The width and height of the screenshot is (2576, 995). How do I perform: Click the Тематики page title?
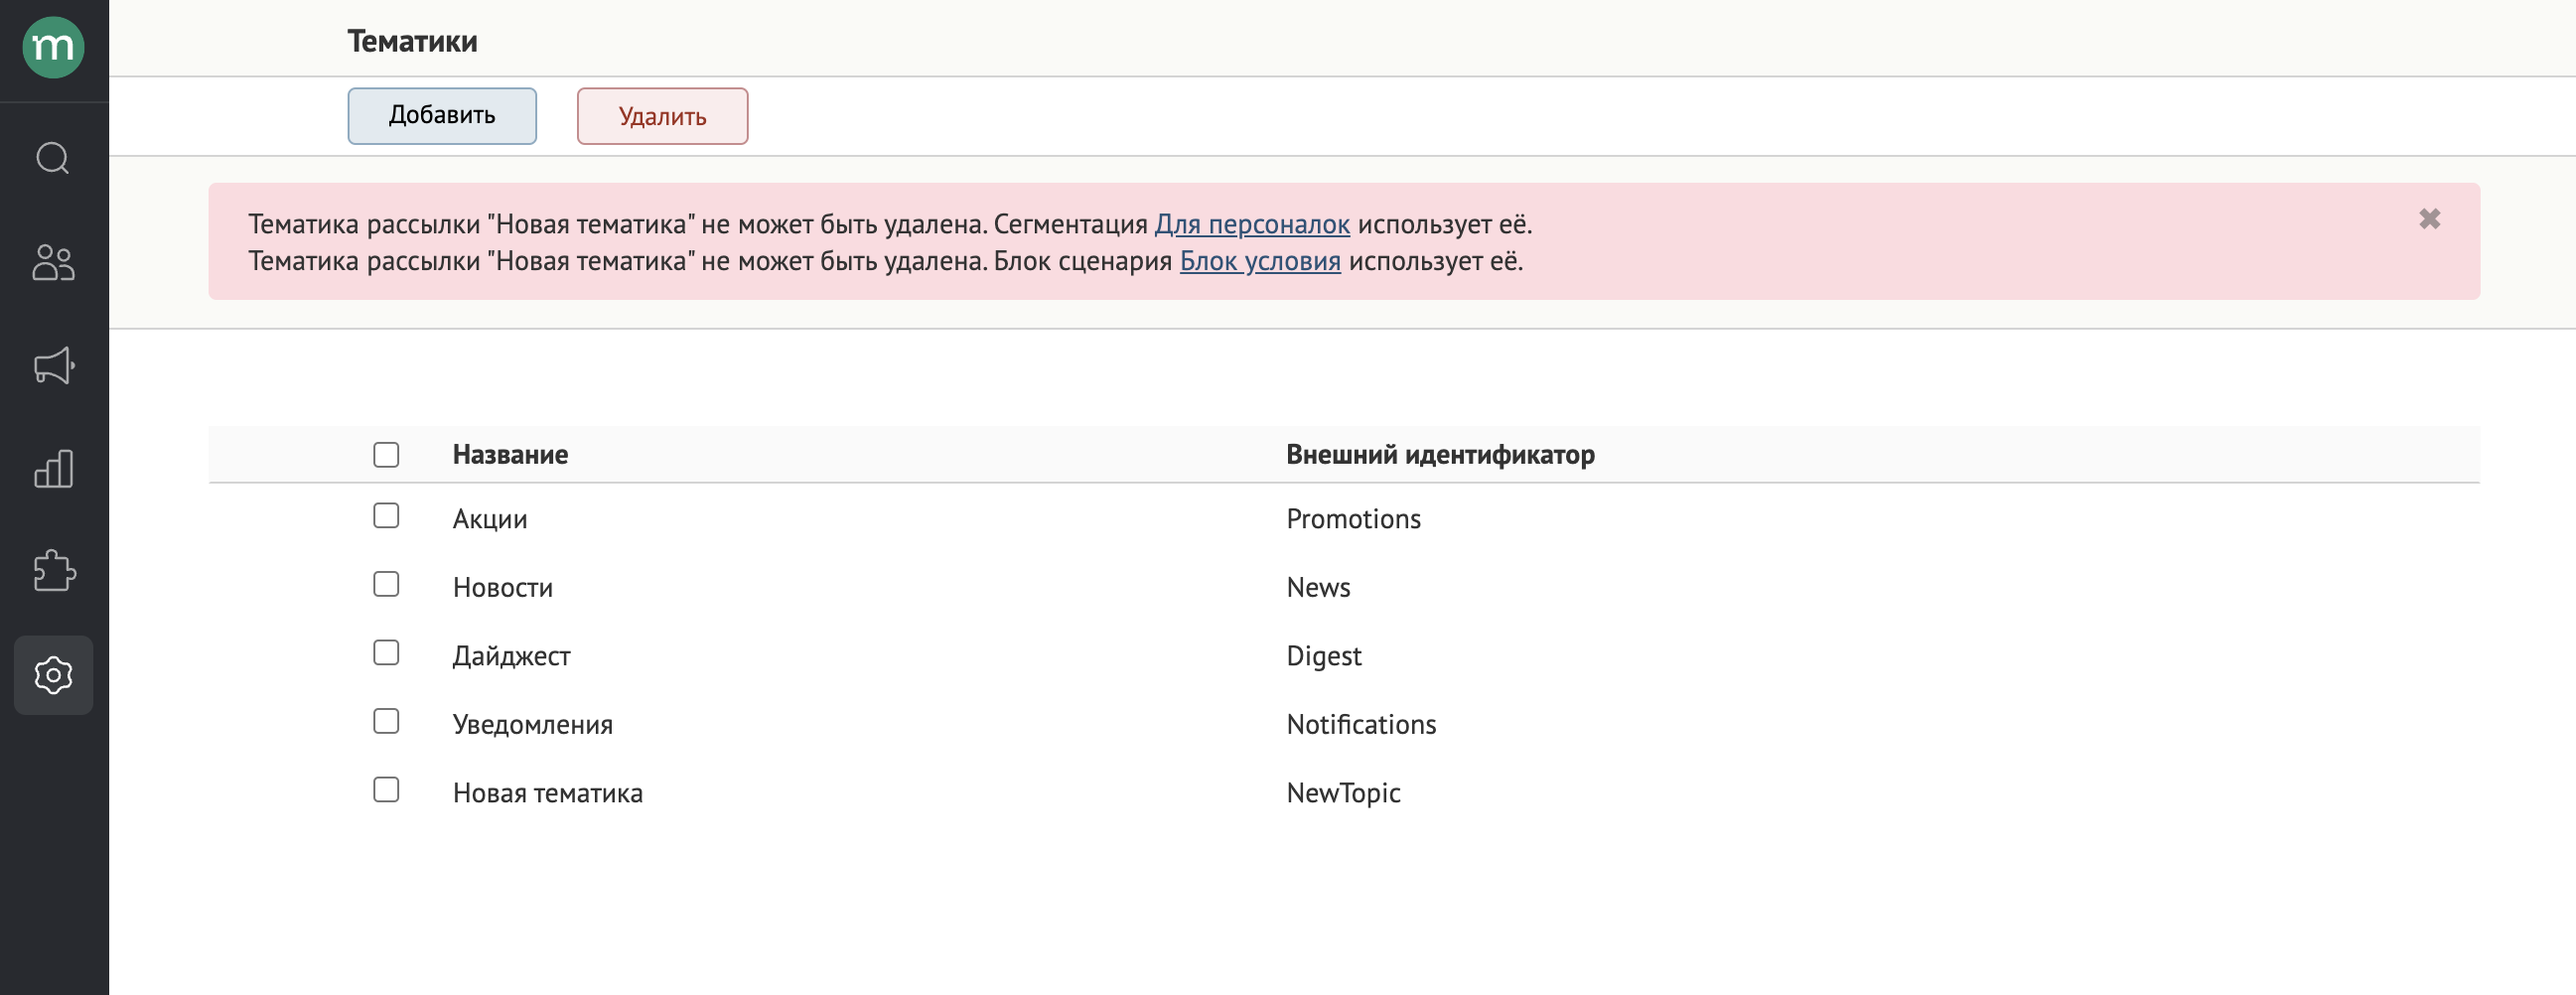412,41
